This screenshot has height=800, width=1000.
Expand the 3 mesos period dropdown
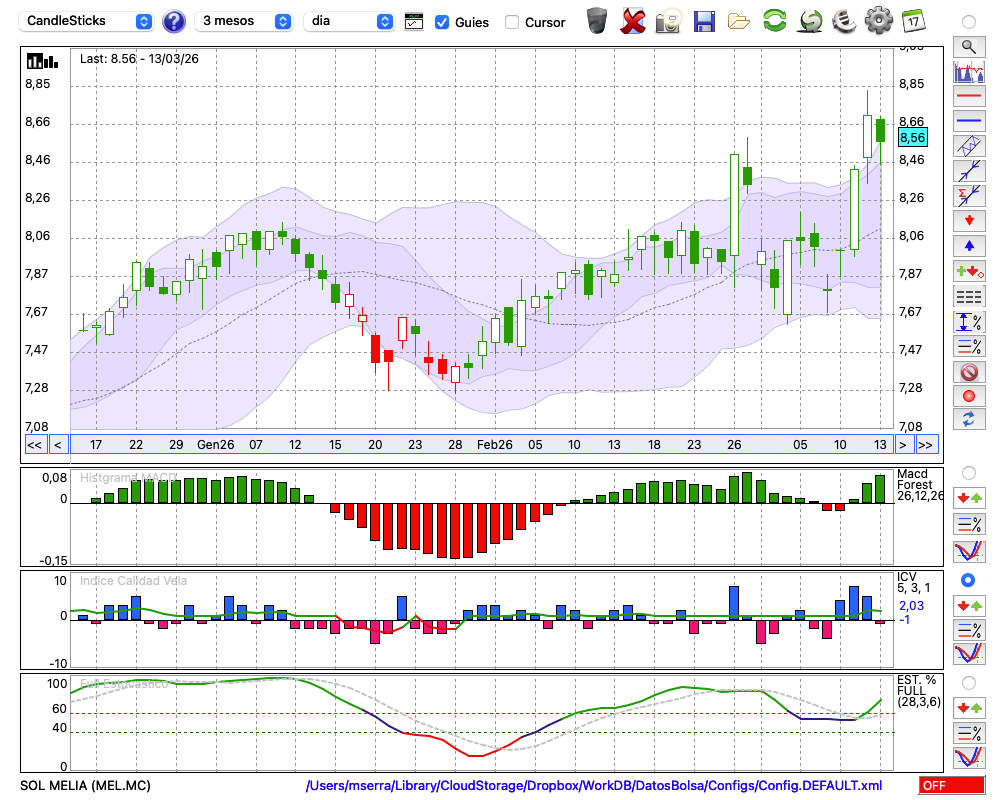pyautogui.click(x=244, y=21)
